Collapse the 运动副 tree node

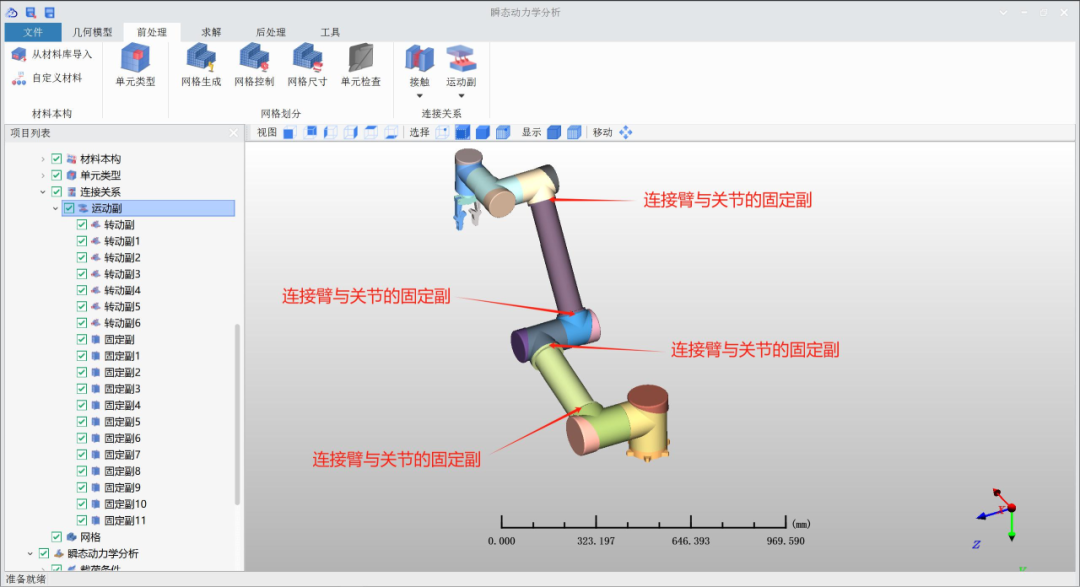pos(56,208)
